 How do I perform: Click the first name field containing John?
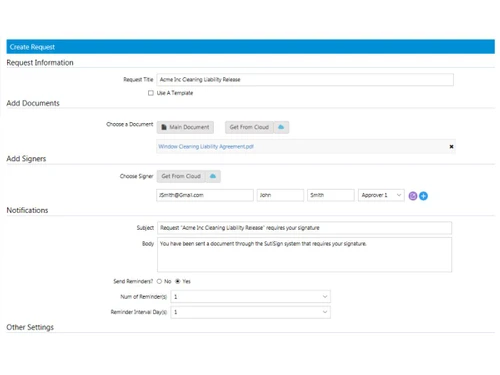tap(280, 195)
